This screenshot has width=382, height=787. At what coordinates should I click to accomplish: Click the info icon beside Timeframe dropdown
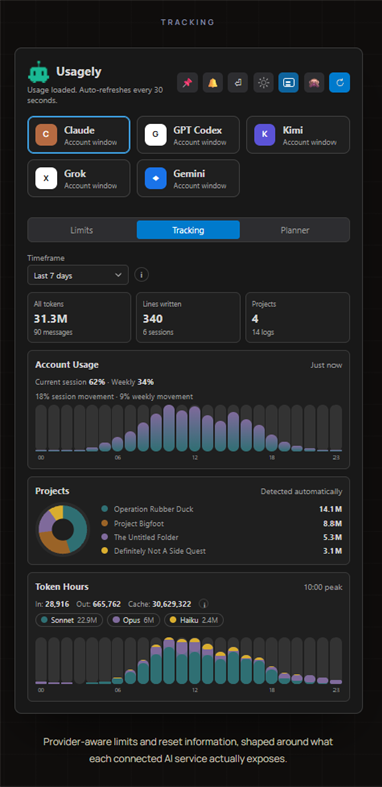pos(142,275)
